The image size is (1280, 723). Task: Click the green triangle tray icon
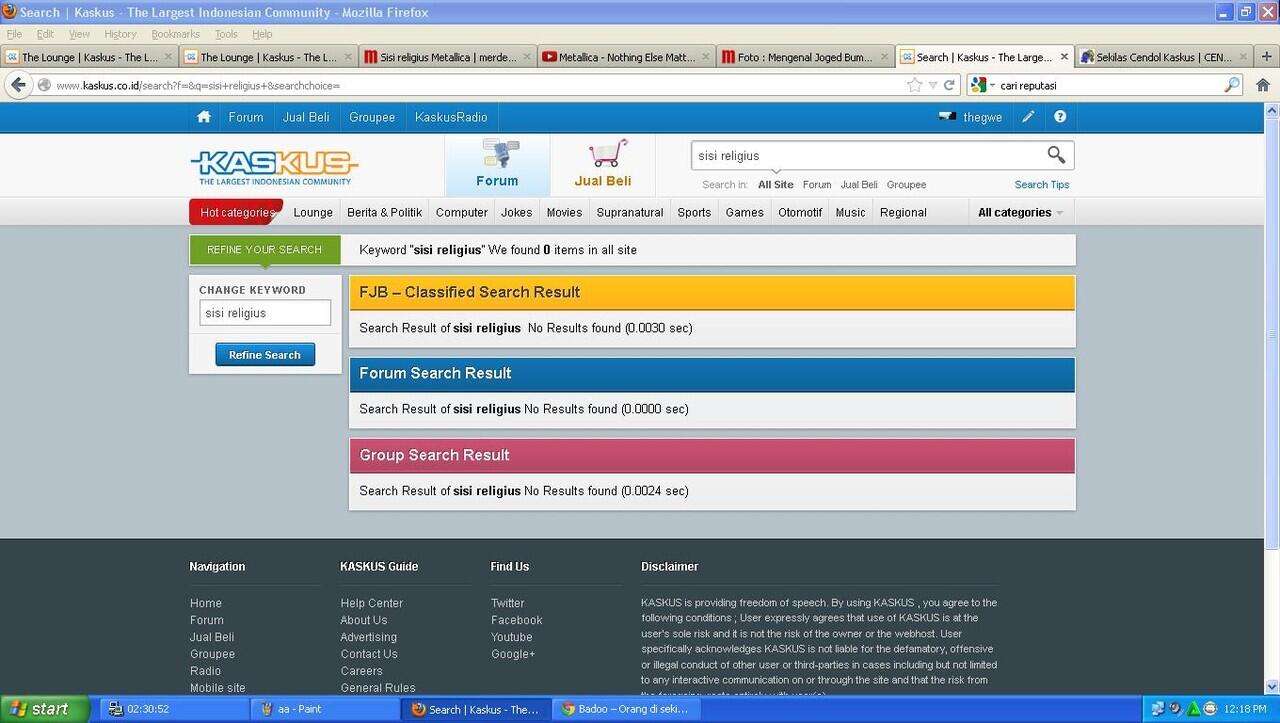[1193, 709]
